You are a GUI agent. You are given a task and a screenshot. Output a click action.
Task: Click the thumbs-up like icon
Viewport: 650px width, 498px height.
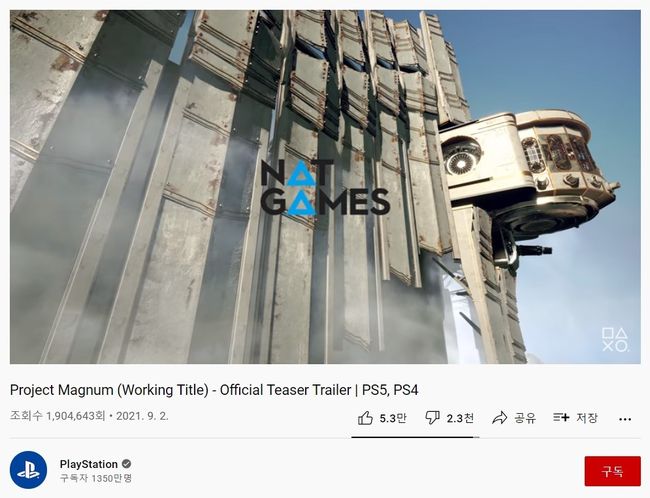365,418
